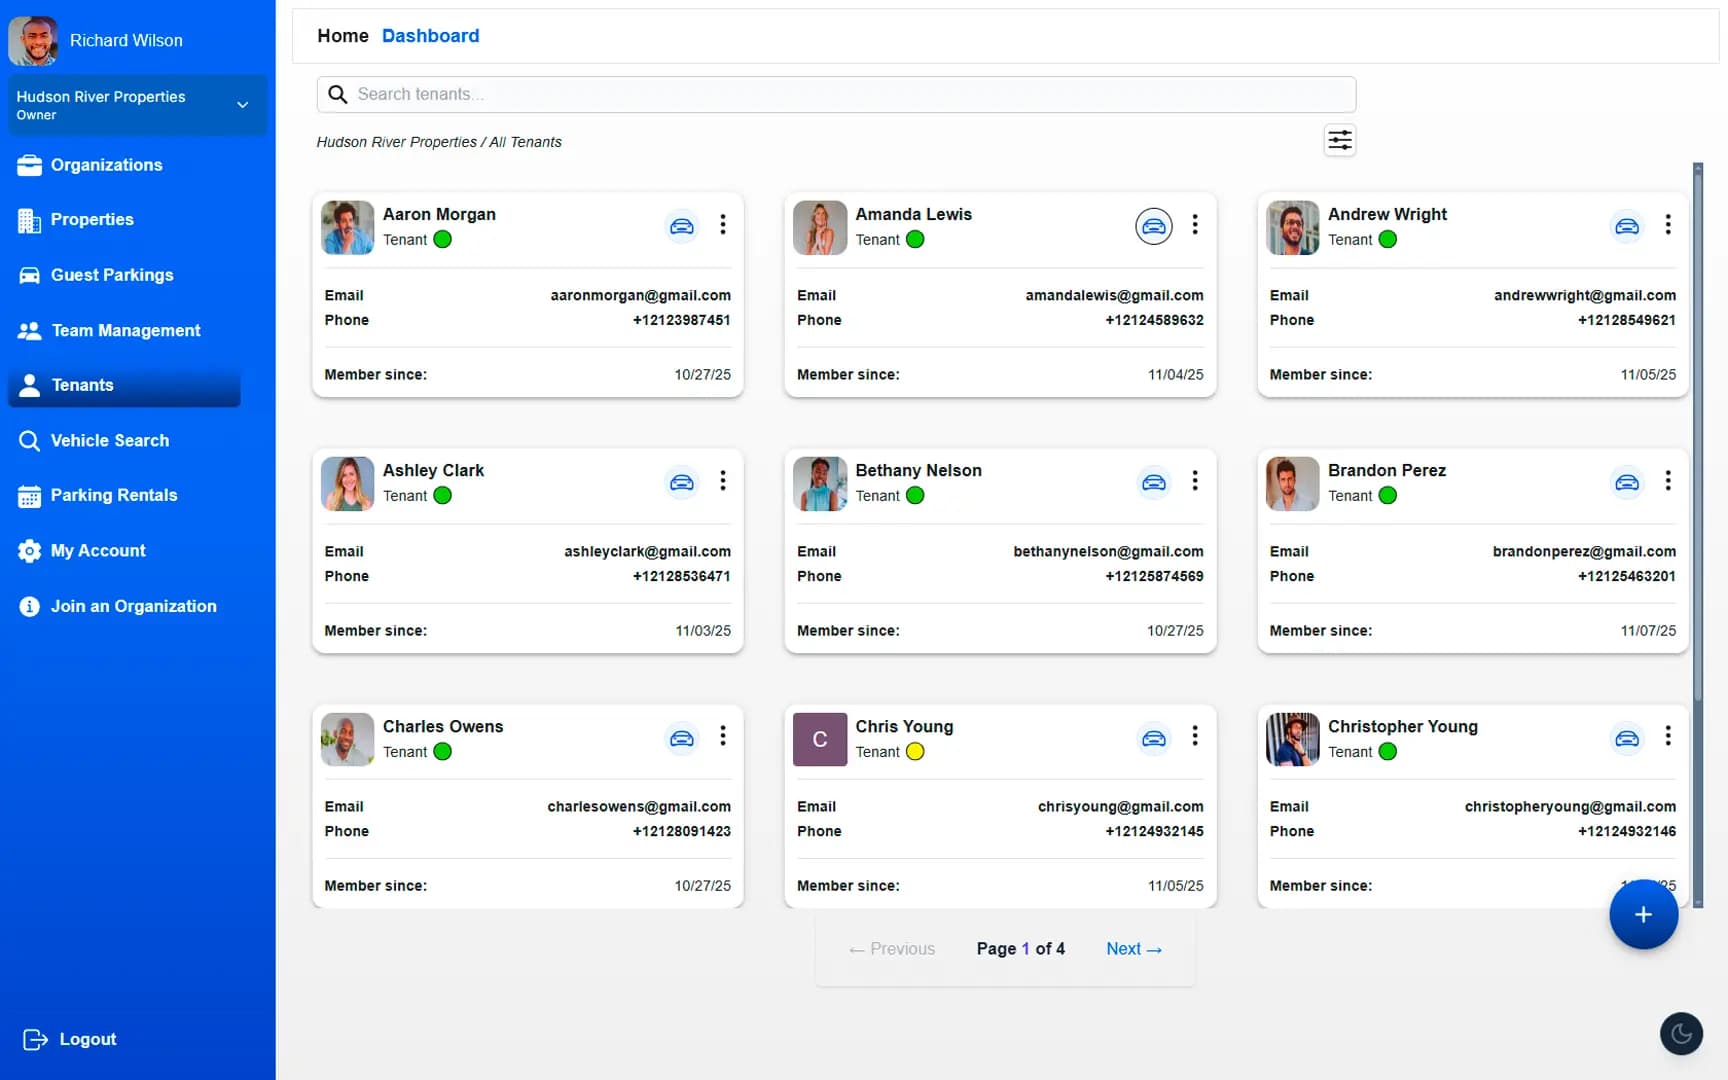Go to the Next page of tenants
This screenshot has height=1080, width=1728.
pyautogui.click(x=1133, y=948)
